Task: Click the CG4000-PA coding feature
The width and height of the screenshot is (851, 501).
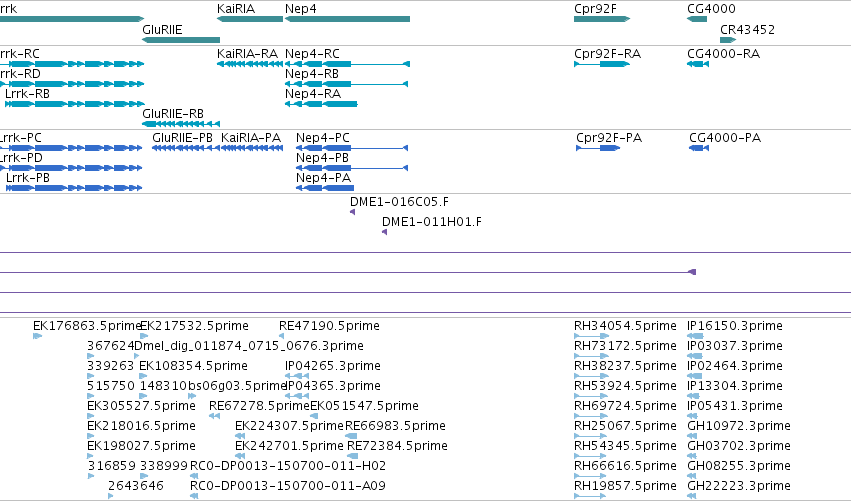Action: point(699,148)
